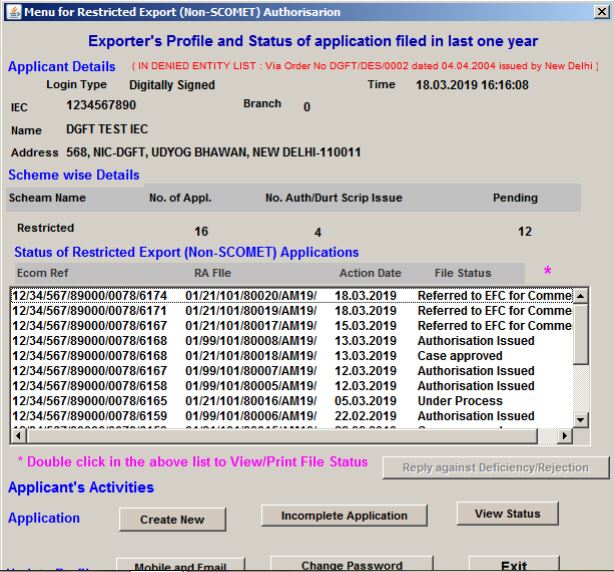Image resolution: width=614 pixels, height=572 pixels.
Task: Open the Incomplete Application button
Action: click(x=344, y=516)
